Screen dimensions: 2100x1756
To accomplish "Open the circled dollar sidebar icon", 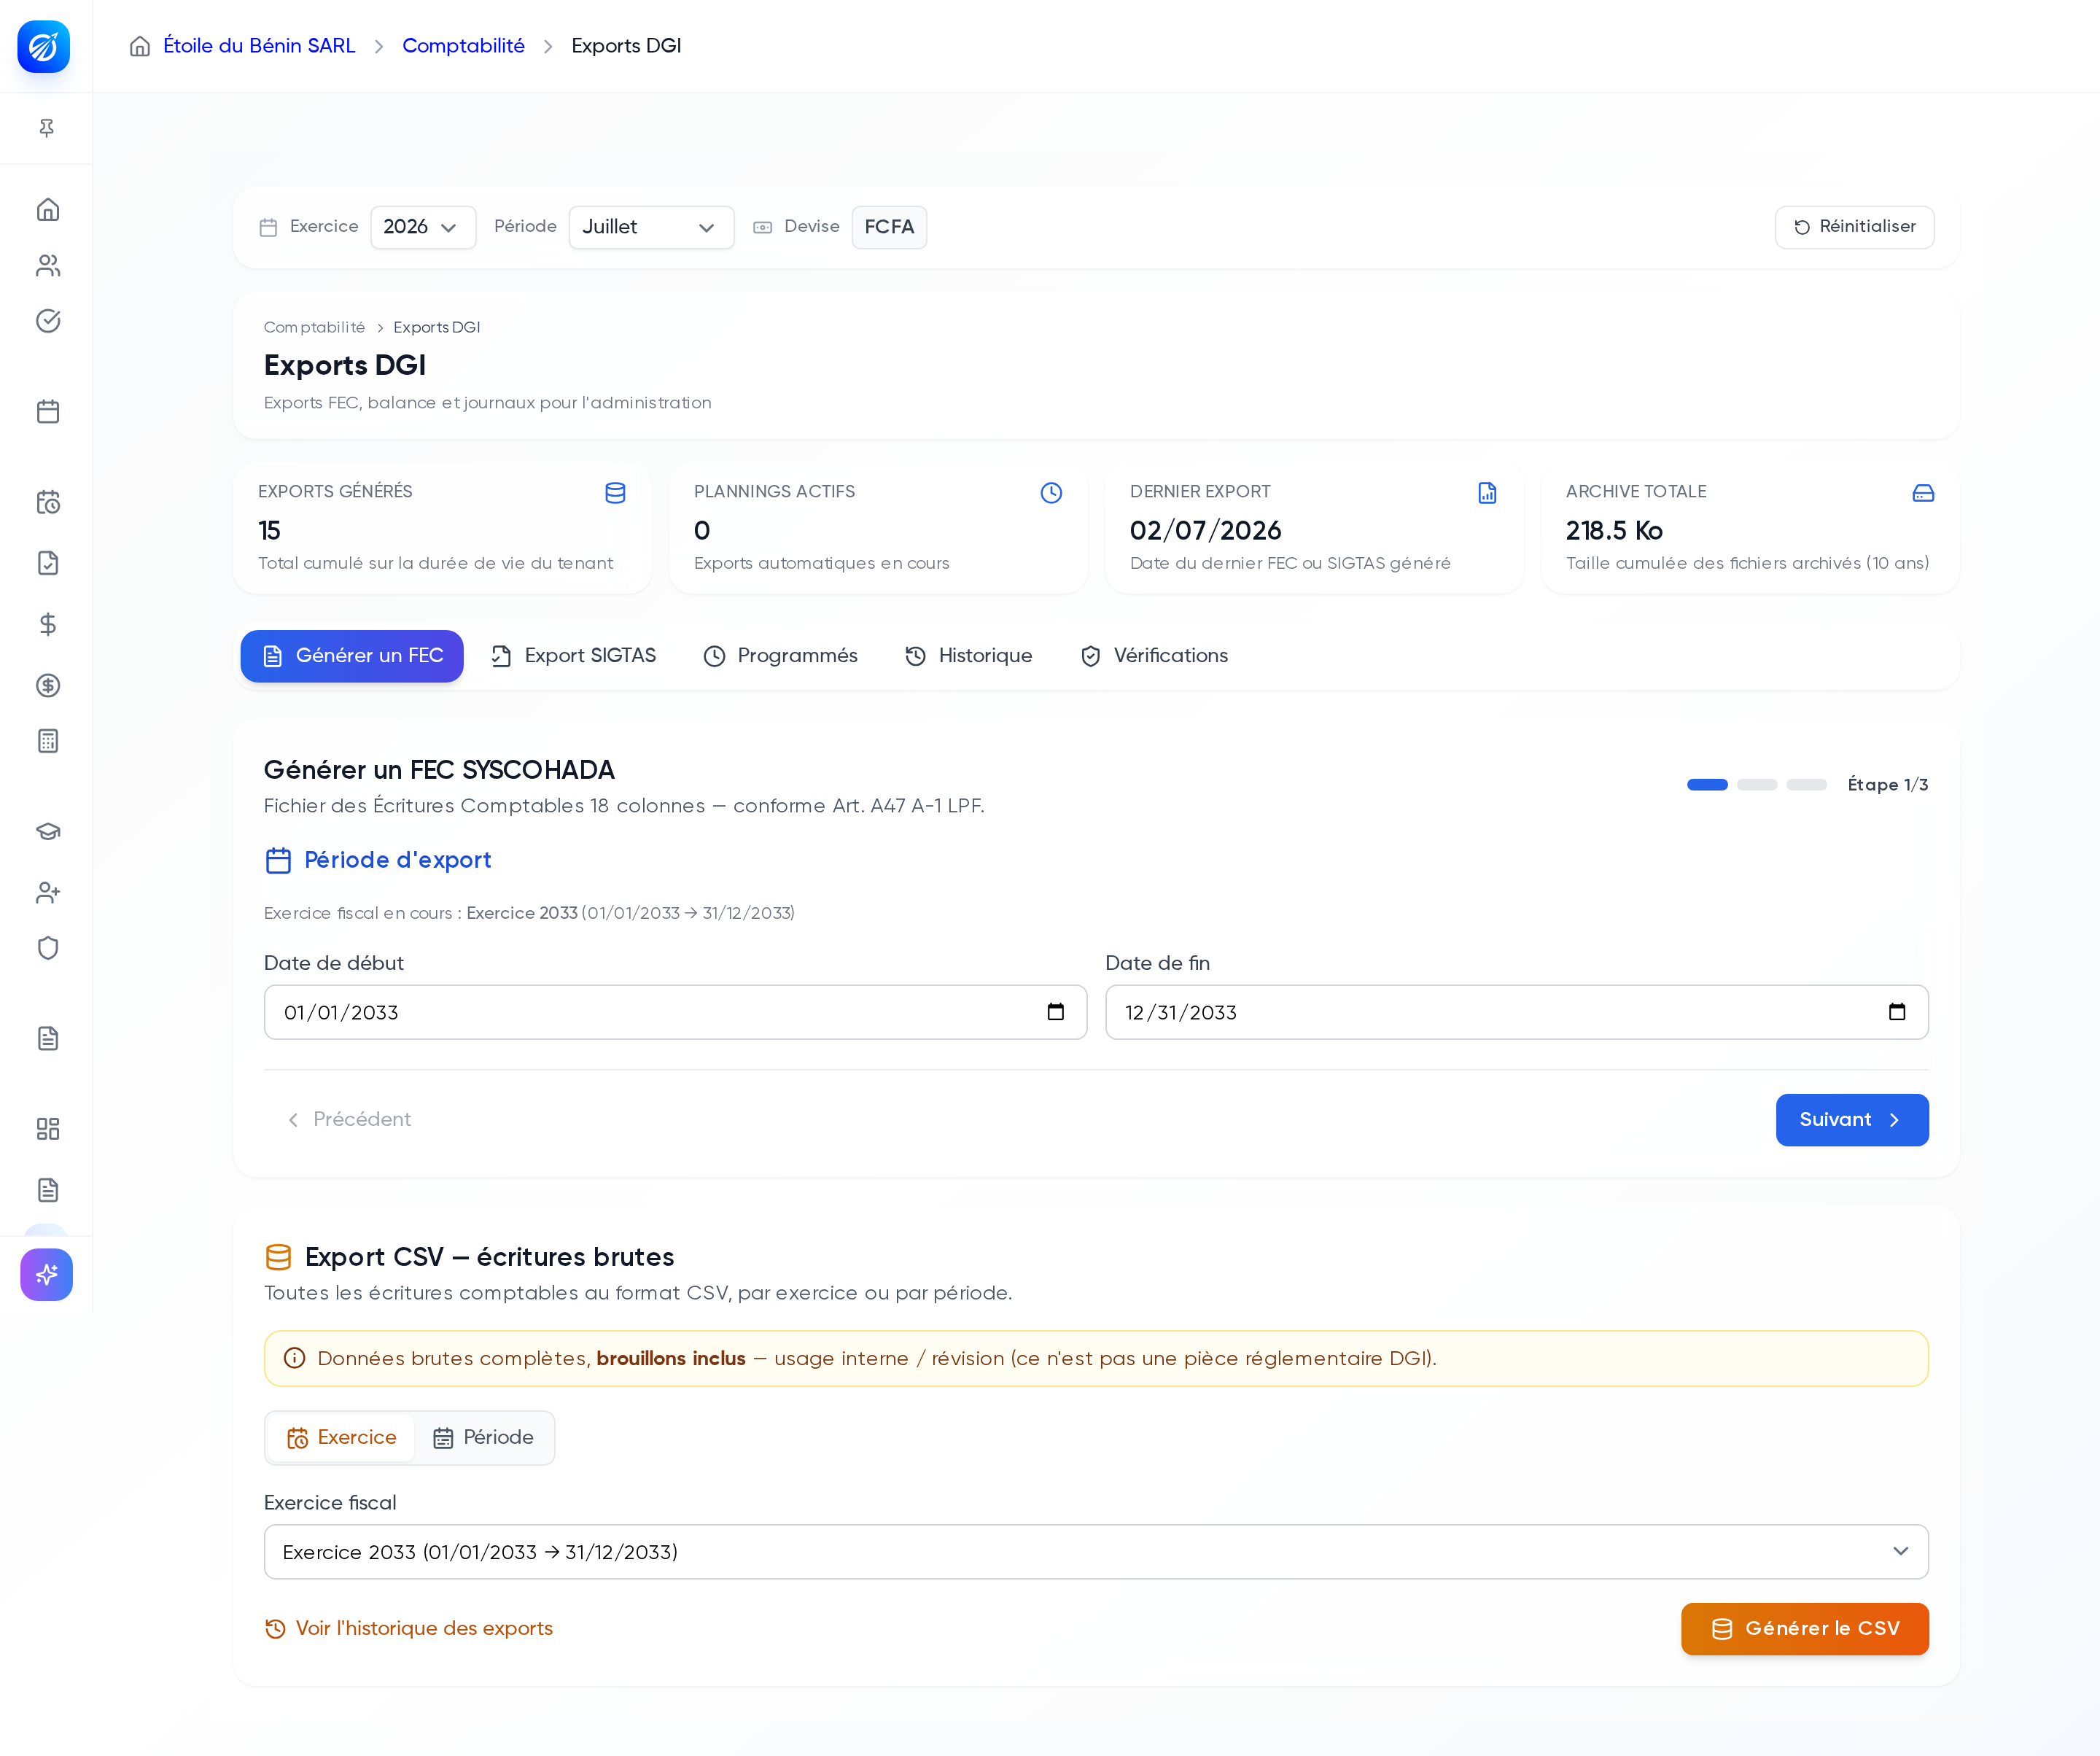I will click(48, 685).
